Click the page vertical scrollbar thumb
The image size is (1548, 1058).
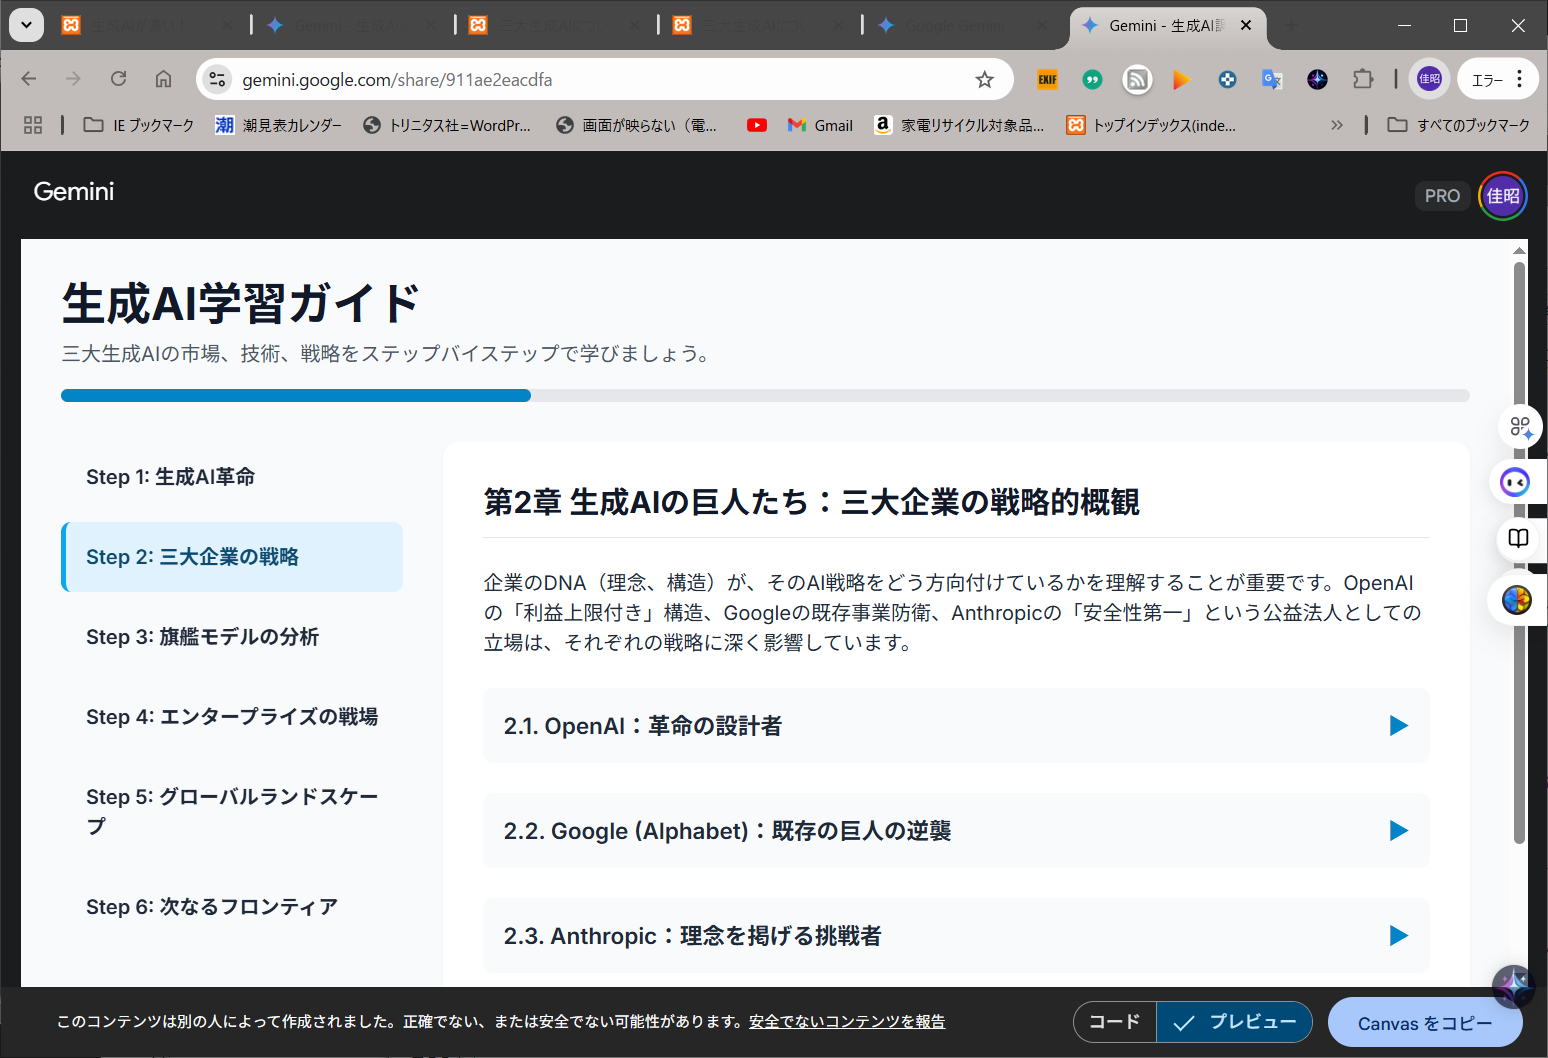click(x=1519, y=552)
